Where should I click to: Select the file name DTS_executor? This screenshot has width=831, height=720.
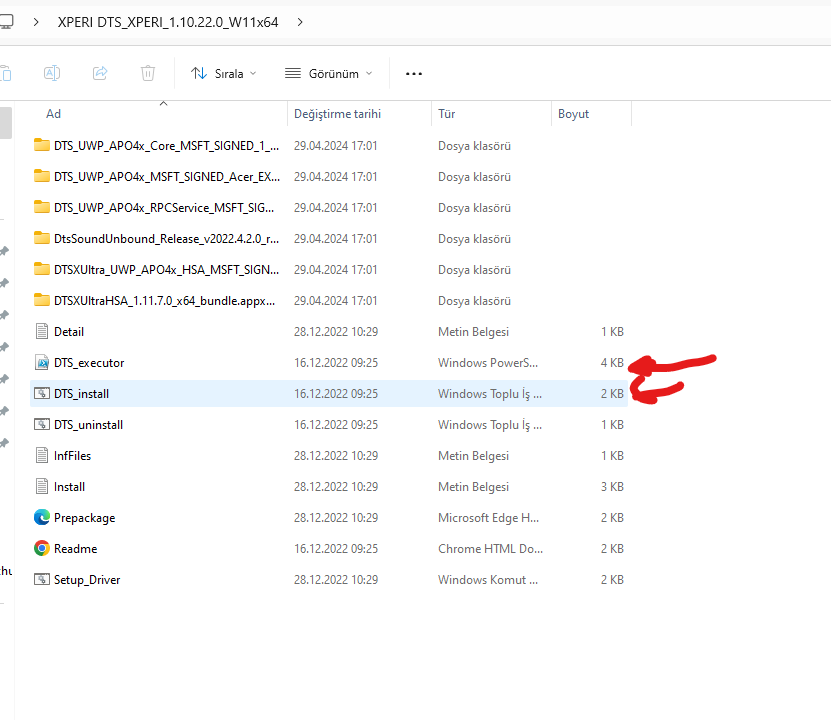coord(89,363)
